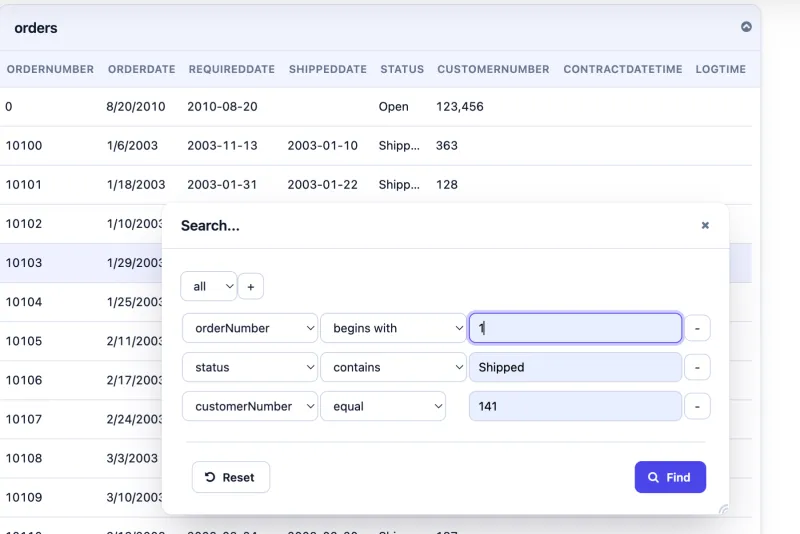Sort by REQUIREDDATE column header

click(x=232, y=69)
